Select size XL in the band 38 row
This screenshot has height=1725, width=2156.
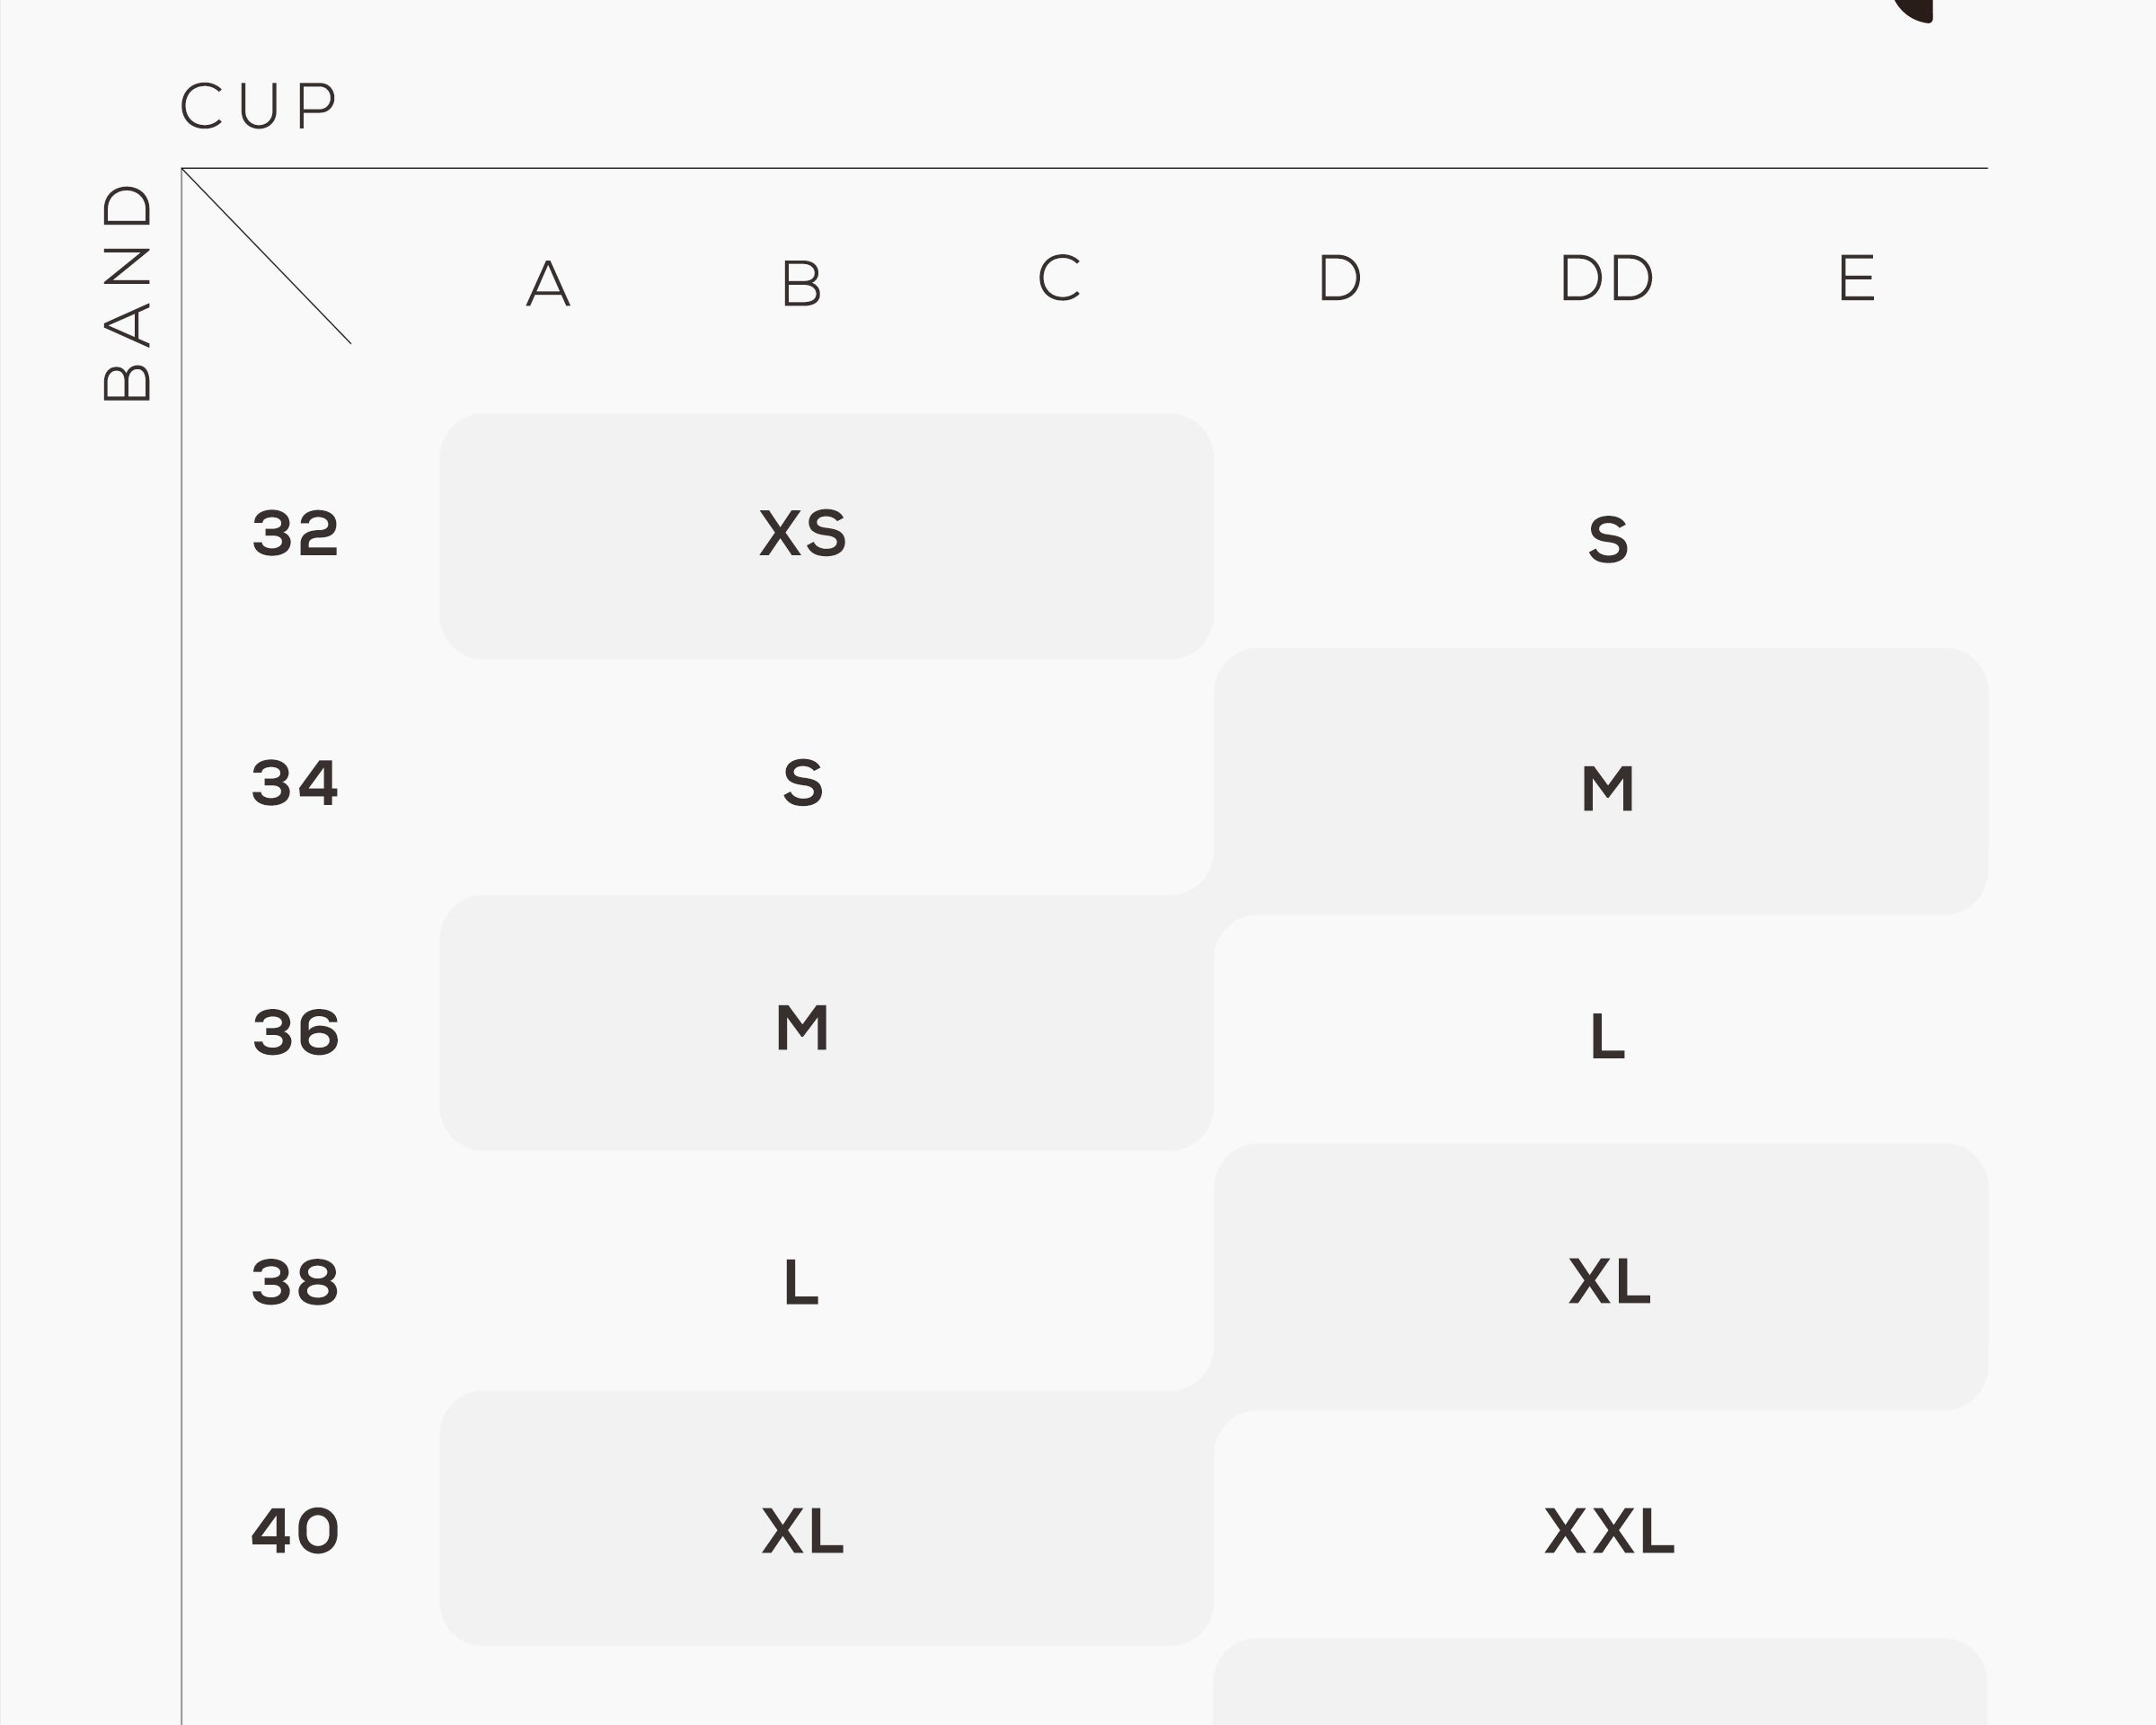1608,1281
